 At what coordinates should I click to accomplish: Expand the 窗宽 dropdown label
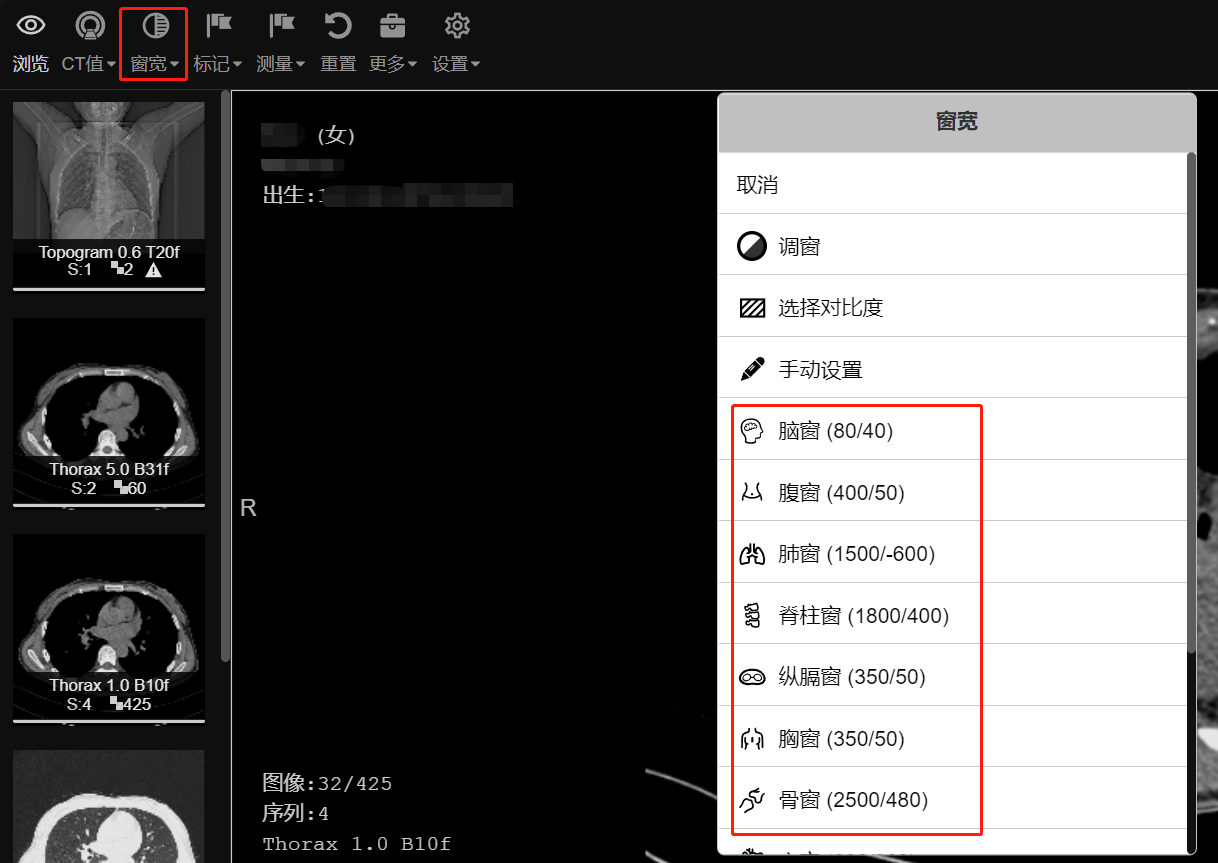(155, 64)
